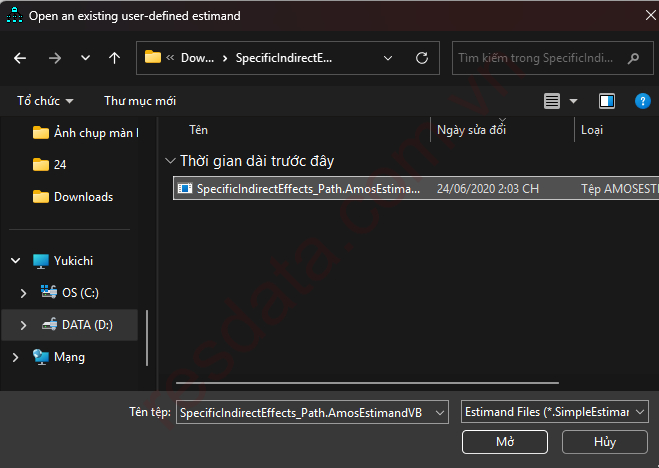Open the Tổ chức menu
This screenshot has height=468, width=659.
45,101
